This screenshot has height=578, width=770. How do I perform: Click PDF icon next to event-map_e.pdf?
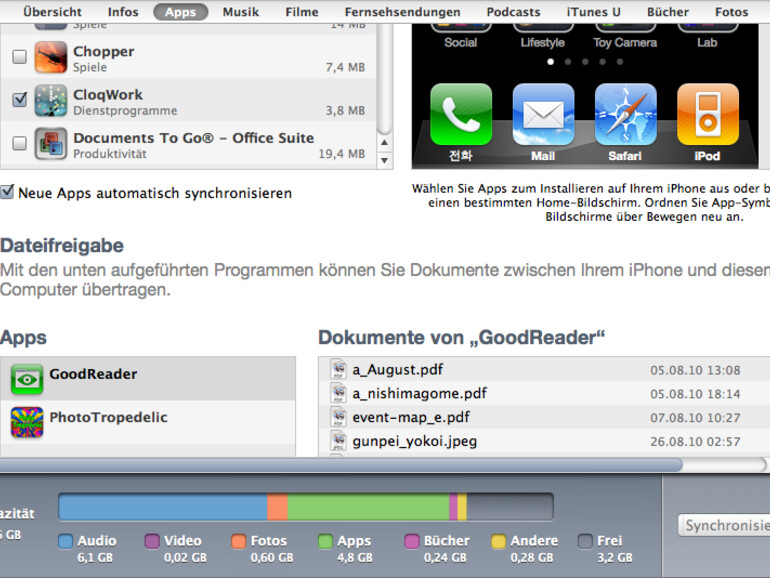338,417
